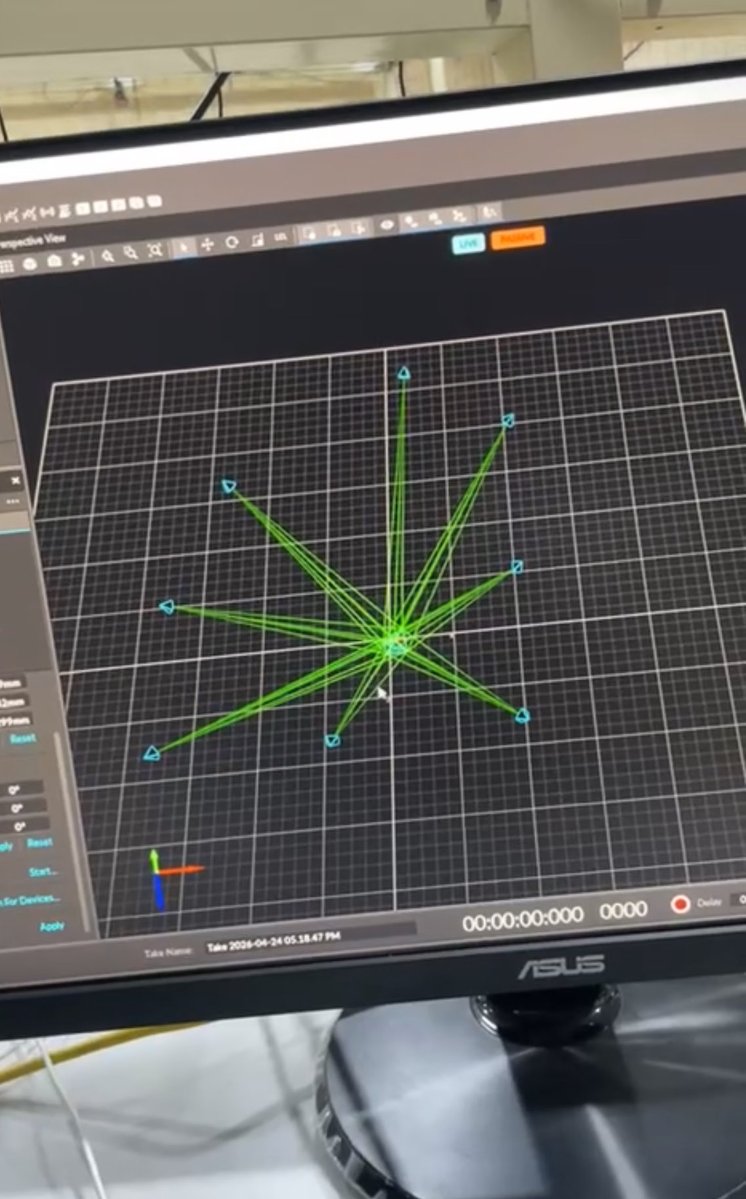Click the zoom in magnifier icon
Screen dimensions: 746x1199
coord(108,256)
